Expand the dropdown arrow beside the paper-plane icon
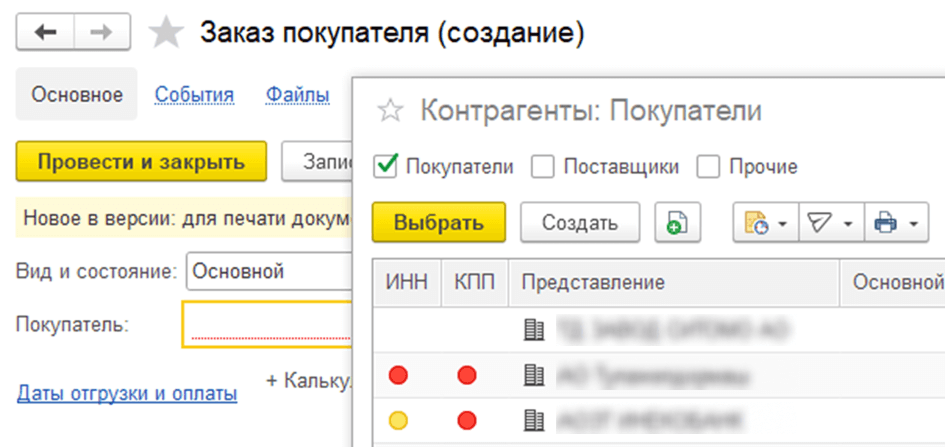Image resolution: width=945 pixels, height=447 pixels. [847, 223]
